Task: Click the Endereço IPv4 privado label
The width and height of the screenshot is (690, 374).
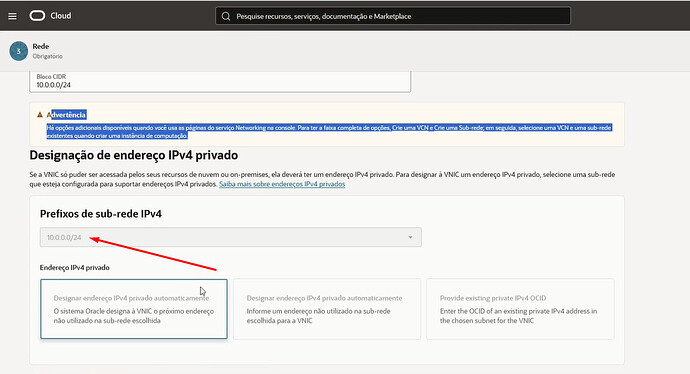Action: pos(75,268)
